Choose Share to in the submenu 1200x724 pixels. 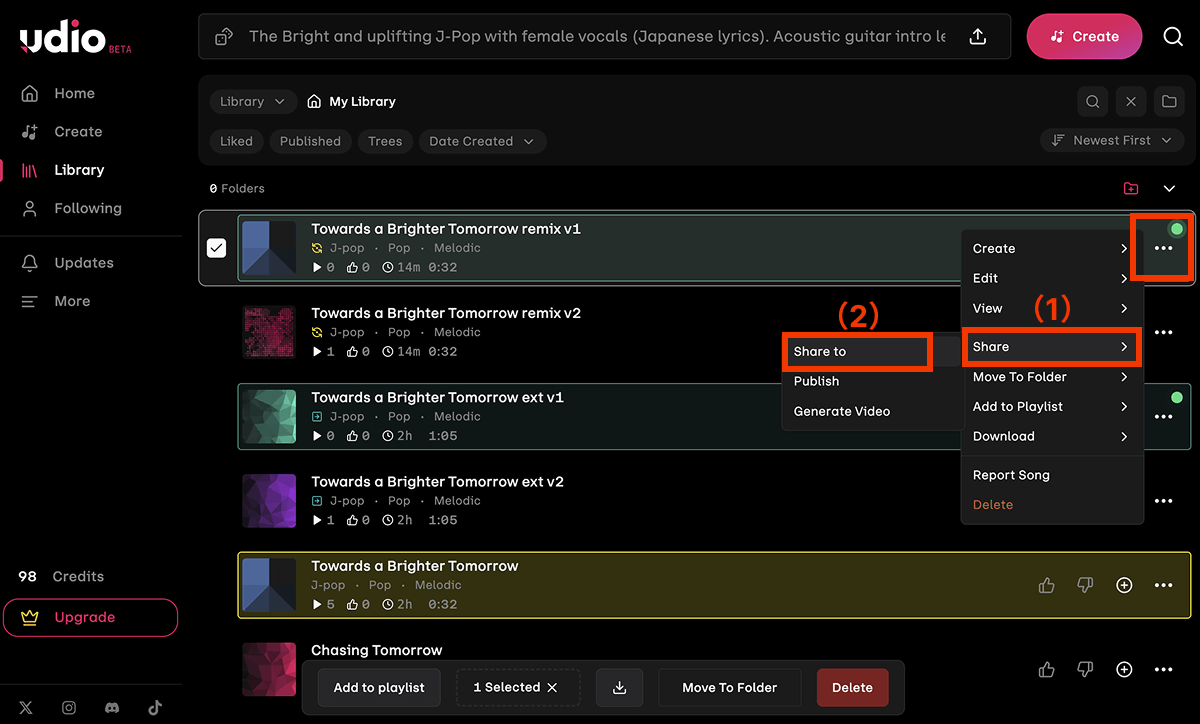tap(858, 352)
